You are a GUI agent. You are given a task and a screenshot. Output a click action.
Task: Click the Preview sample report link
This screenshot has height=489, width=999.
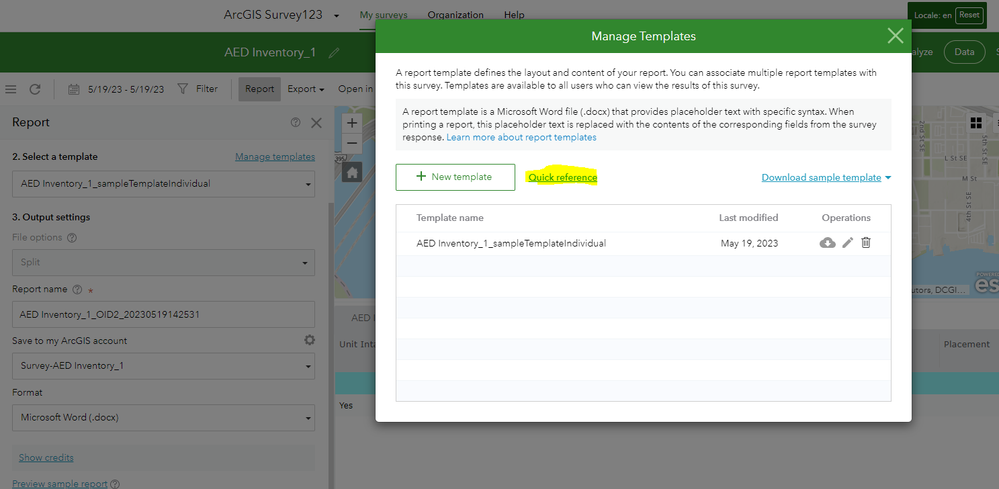(x=59, y=484)
